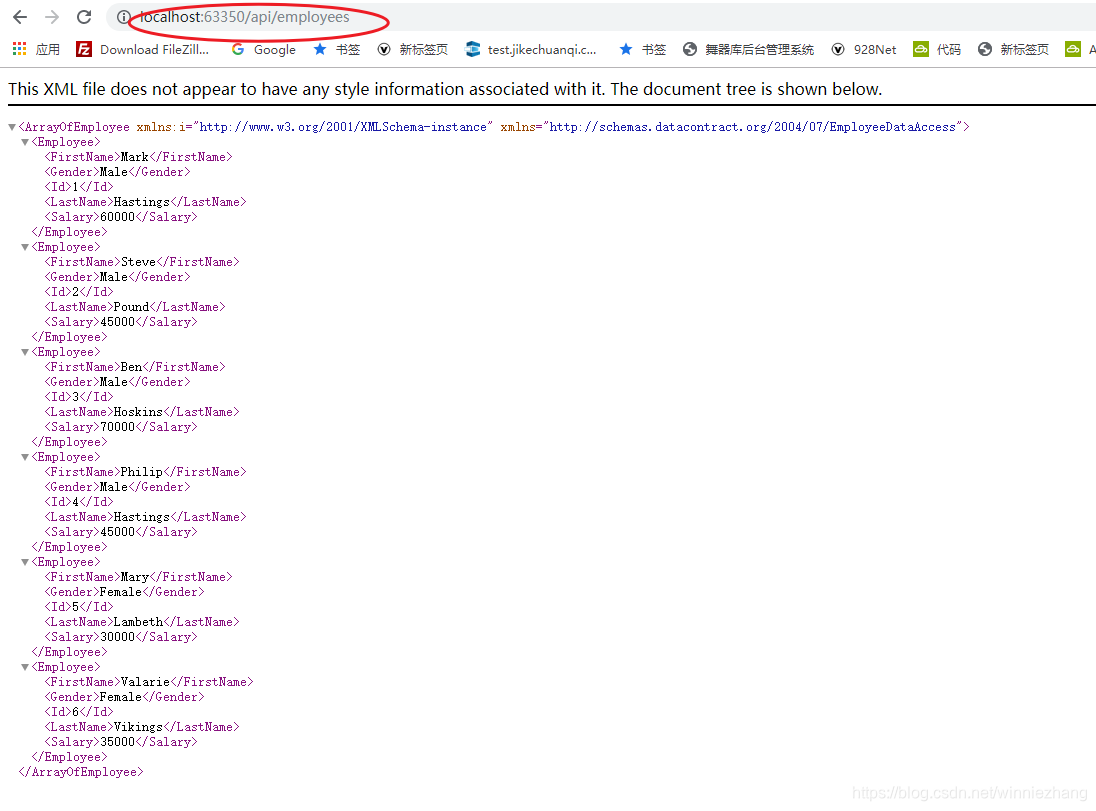Open the 舞器库后台管理系统 bookmark
Screen dimensions: 1096x811
[749, 49]
